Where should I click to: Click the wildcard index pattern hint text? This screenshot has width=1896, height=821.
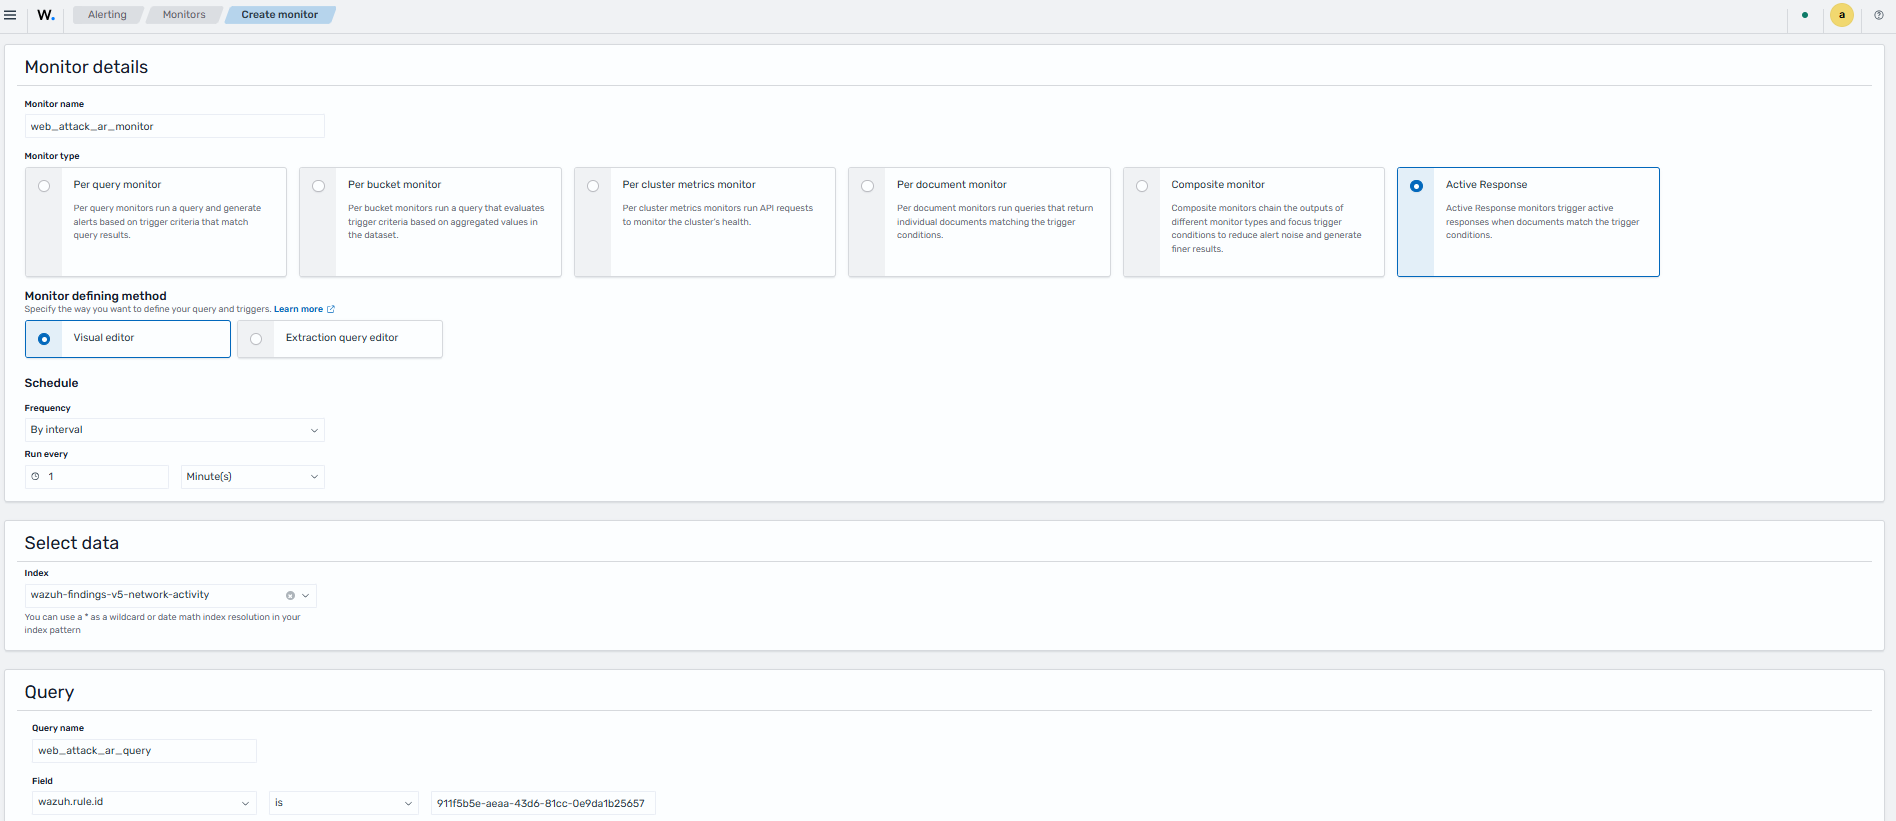point(163,623)
